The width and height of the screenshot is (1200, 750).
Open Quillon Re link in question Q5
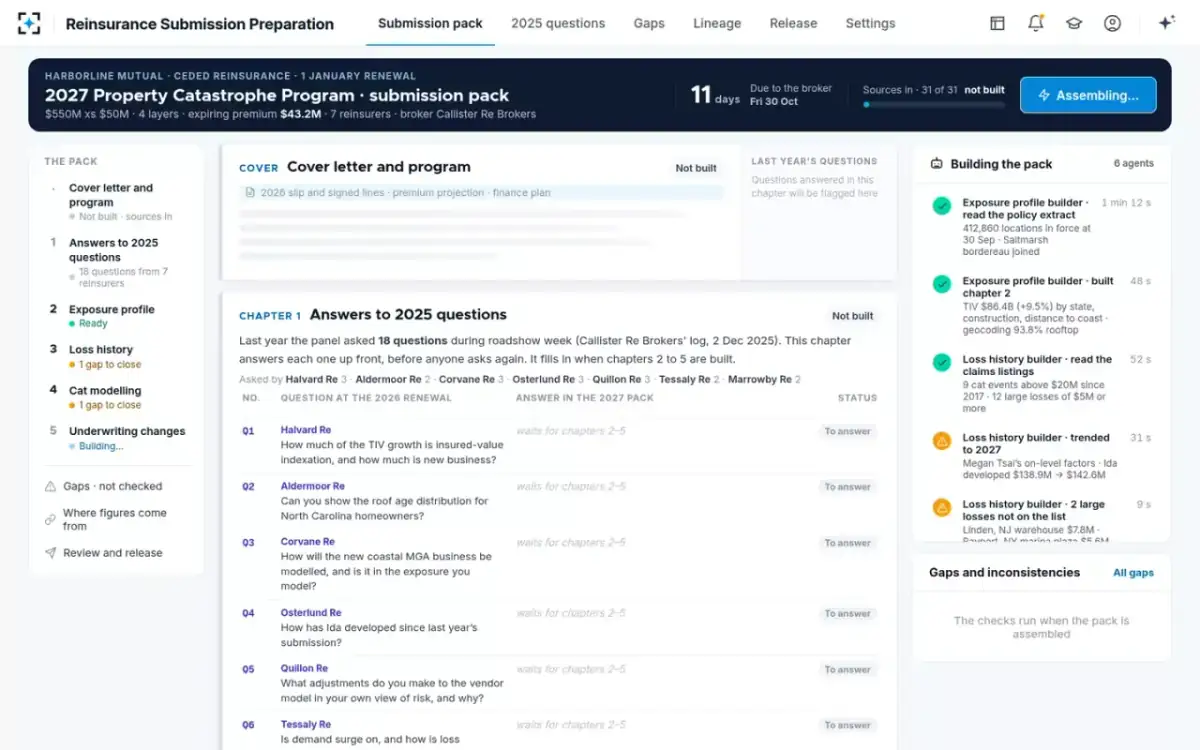point(305,668)
